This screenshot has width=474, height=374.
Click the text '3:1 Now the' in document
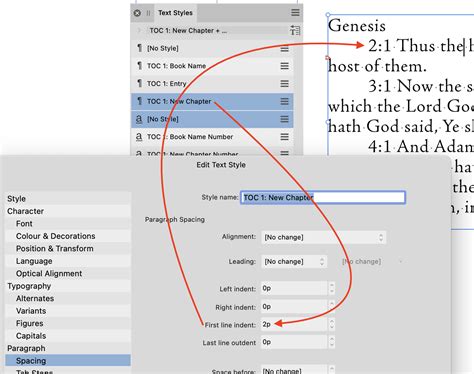pyautogui.click(x=415, y=87)
